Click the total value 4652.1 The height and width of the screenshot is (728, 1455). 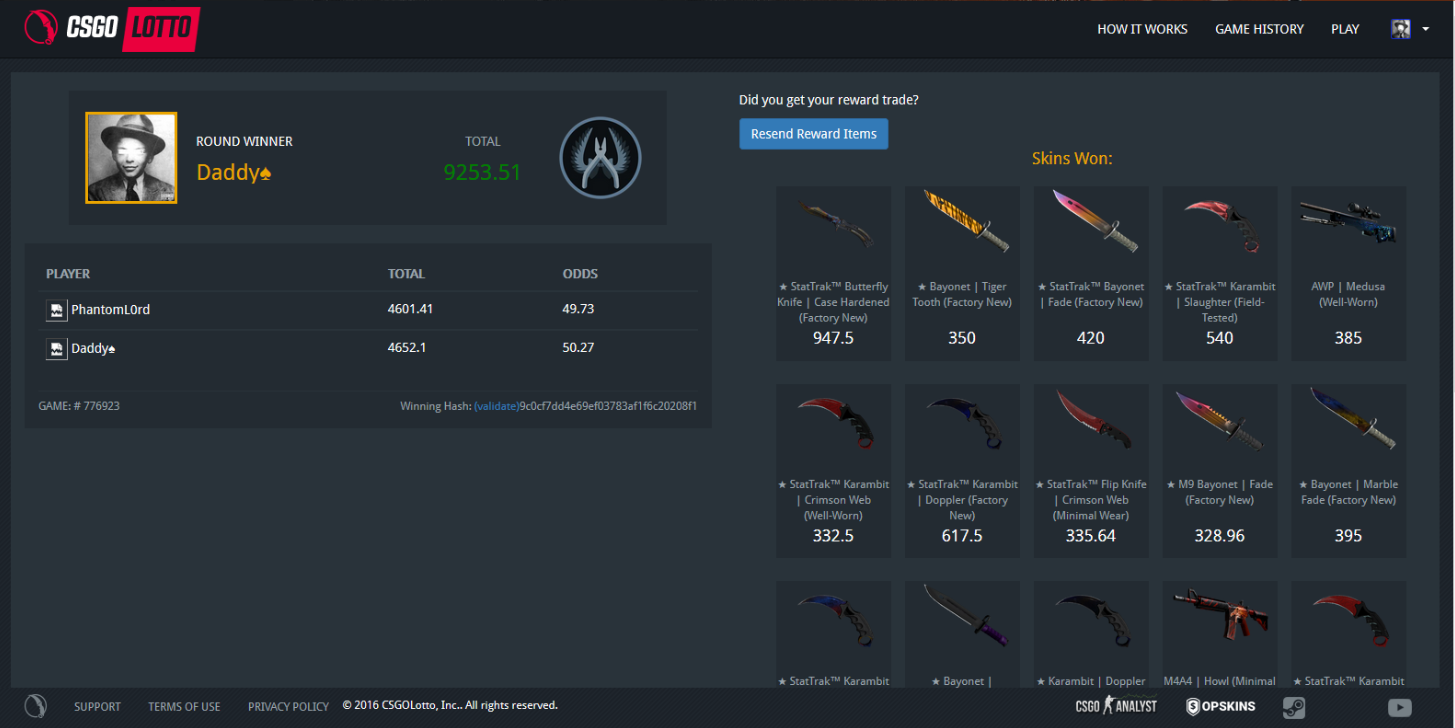click(405, 349)
